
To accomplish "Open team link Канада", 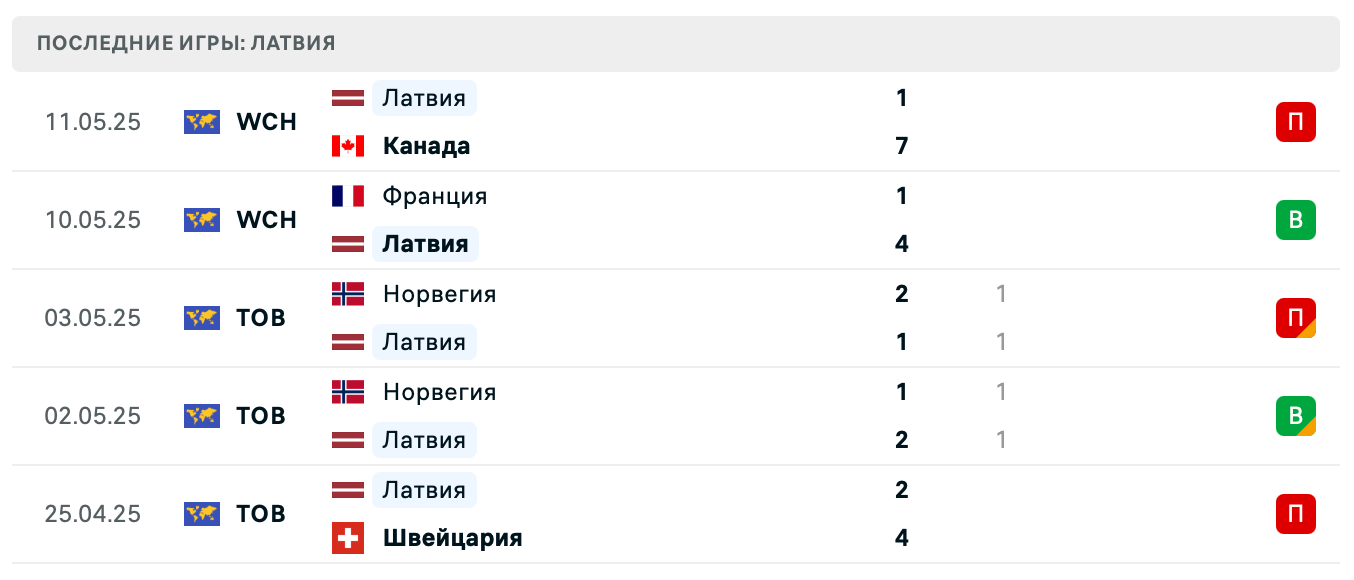I will [426, 146].
